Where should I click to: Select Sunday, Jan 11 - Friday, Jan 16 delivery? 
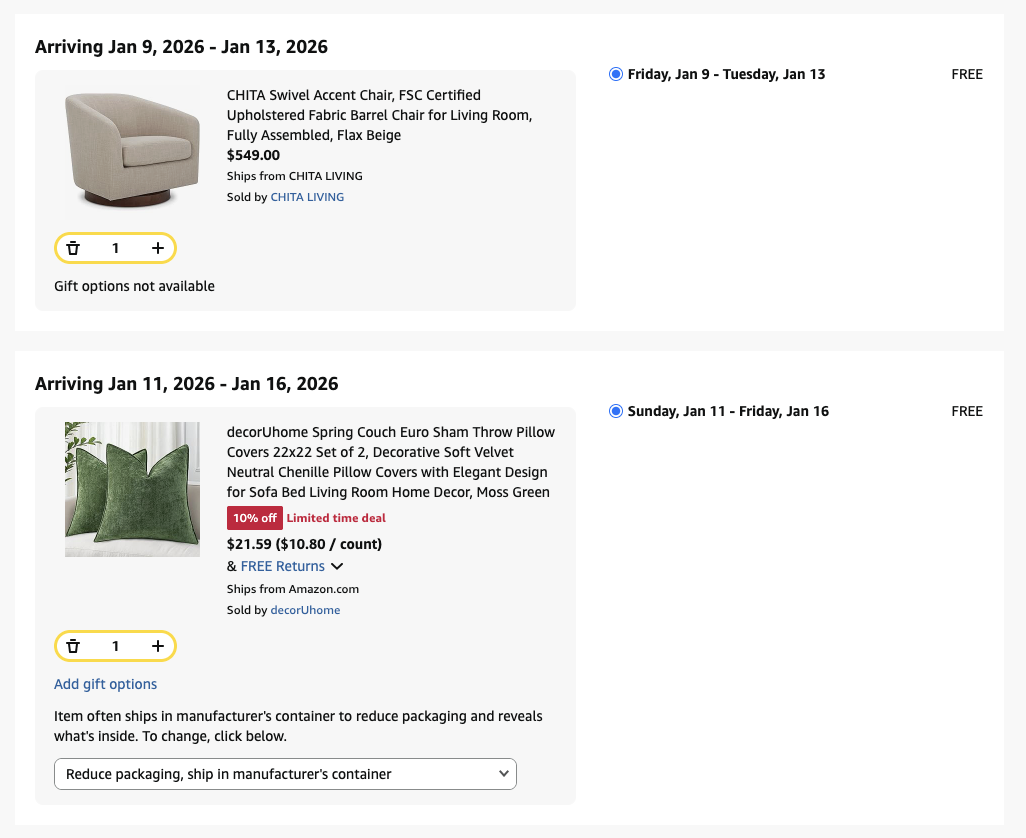(x=616, y=411)
